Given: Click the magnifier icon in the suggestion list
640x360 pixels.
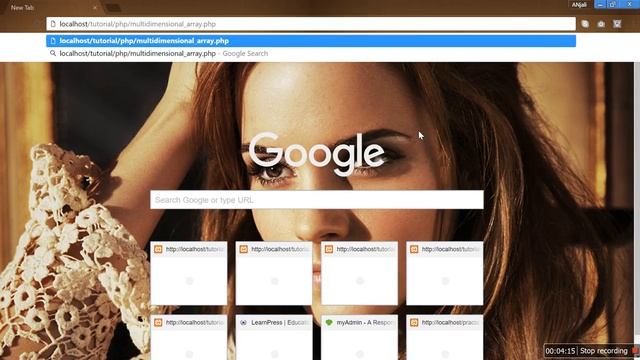Looking at the screenshot, I should pyautogui.click(x=53, y=53).
